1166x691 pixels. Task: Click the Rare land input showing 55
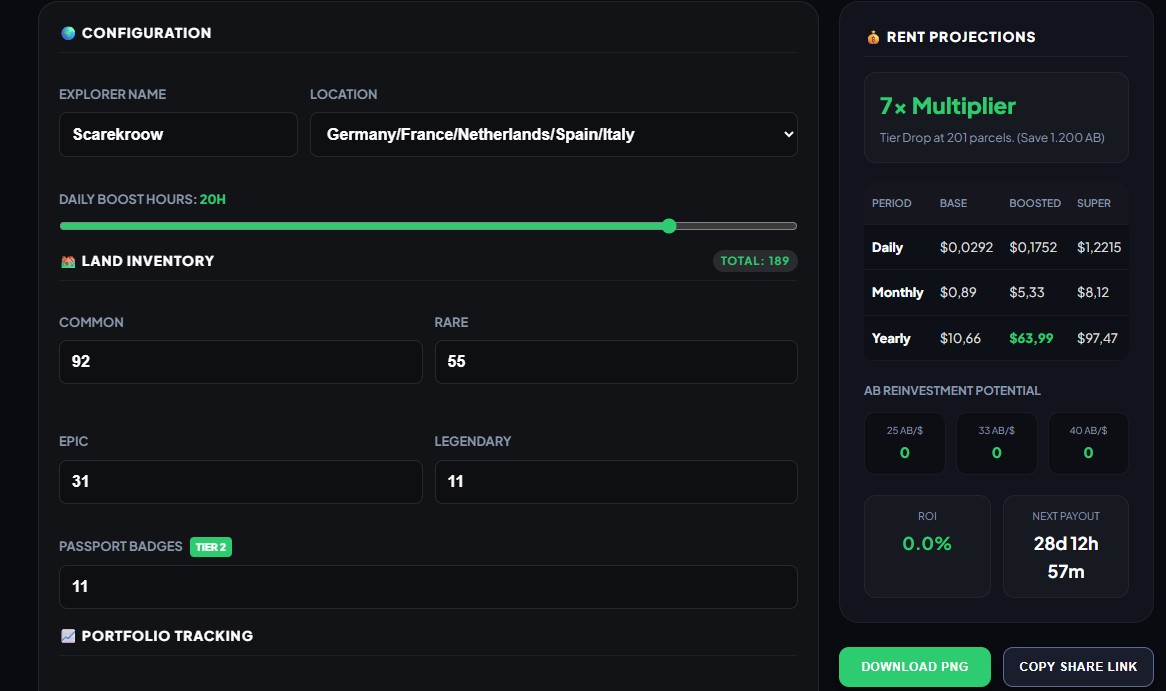coord(616,362)
